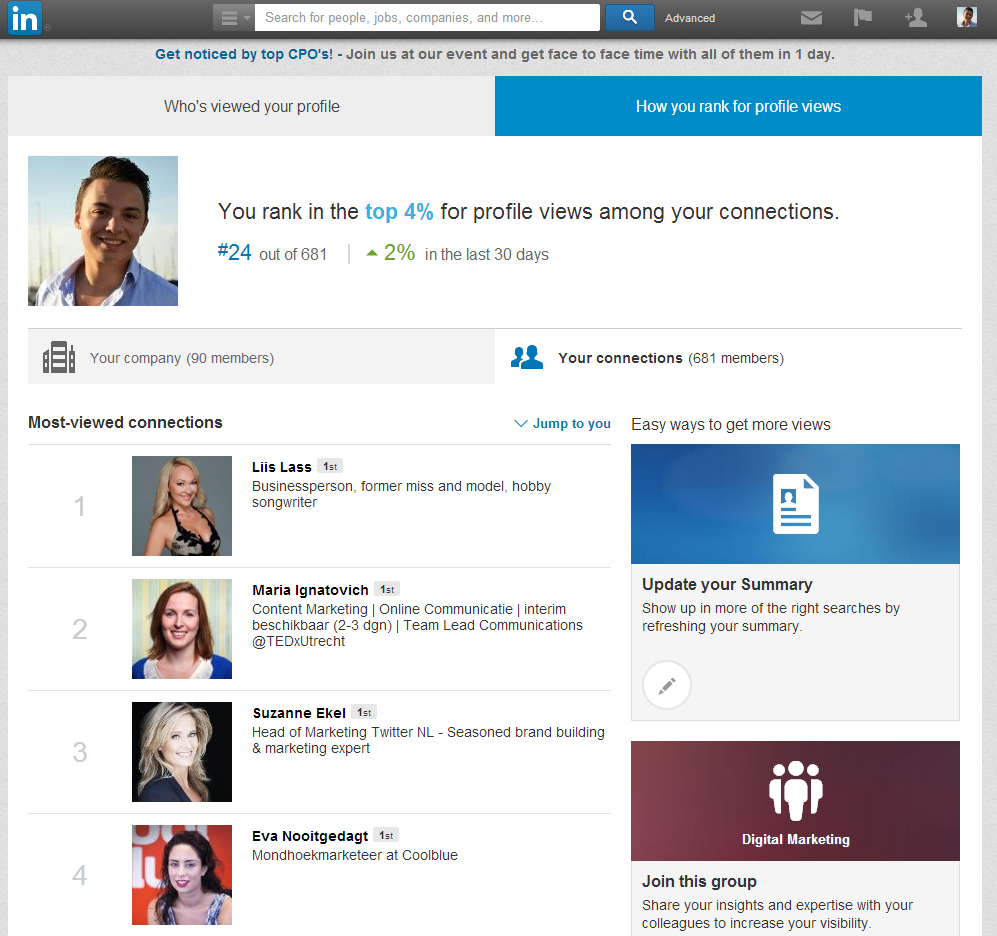Click the pencil edit summary icon
997x936 pixels.
click(667, 686)
